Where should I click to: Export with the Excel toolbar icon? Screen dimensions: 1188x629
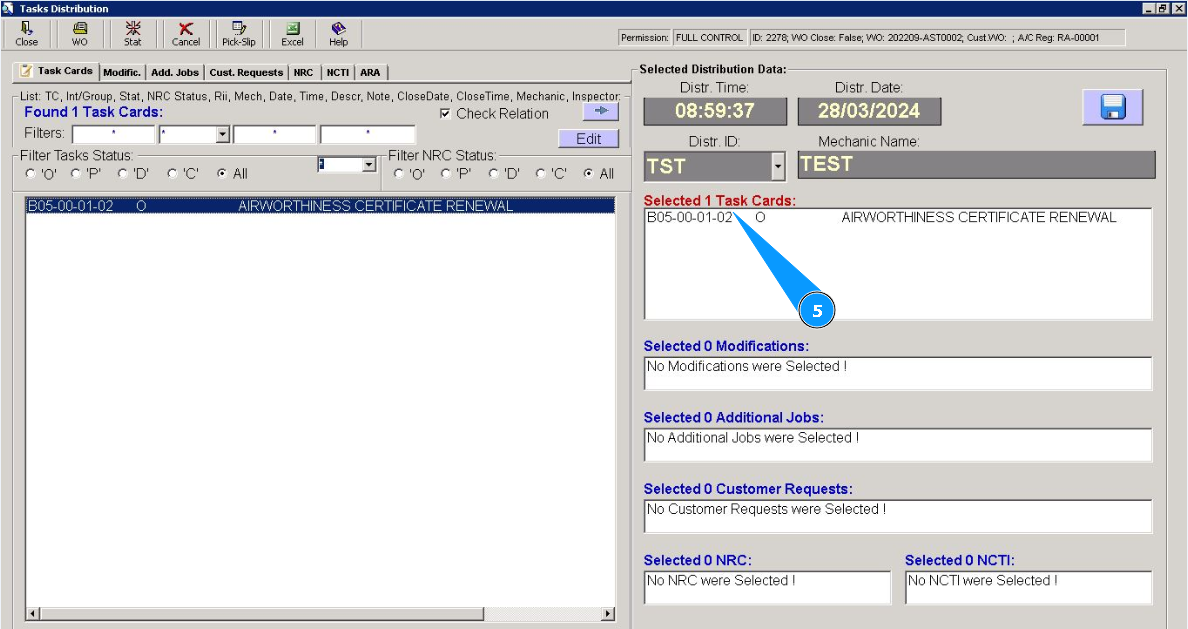[292, 34]
